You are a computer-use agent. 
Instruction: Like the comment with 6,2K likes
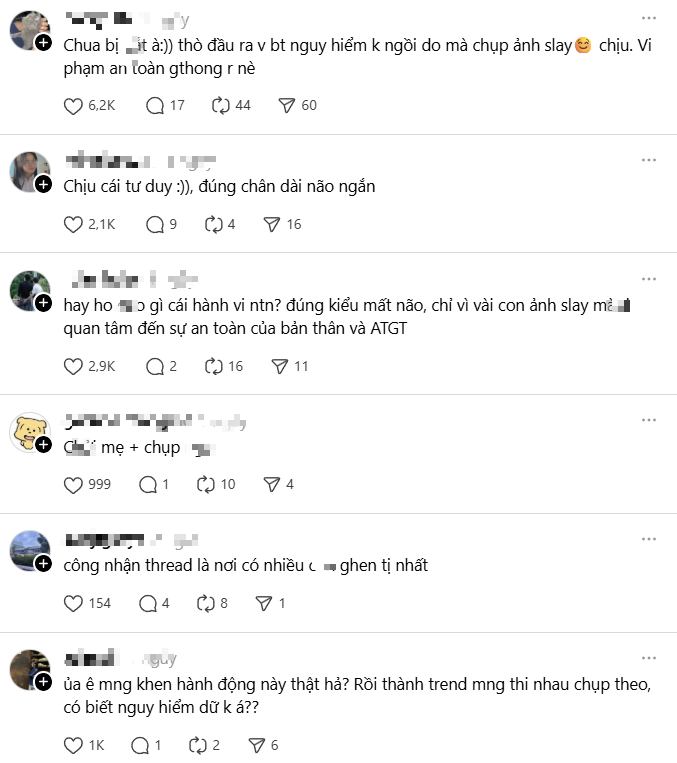(x=73, y=105)
